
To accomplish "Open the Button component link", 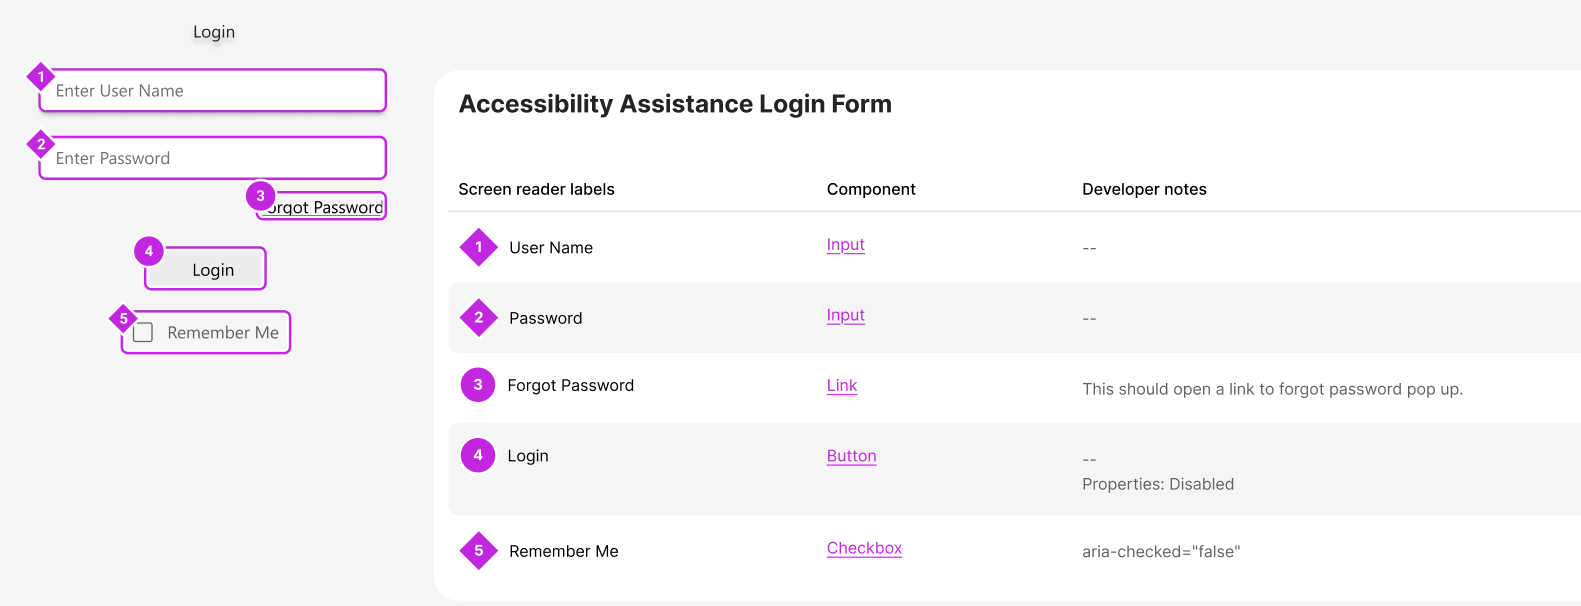I will pos(851,456).
